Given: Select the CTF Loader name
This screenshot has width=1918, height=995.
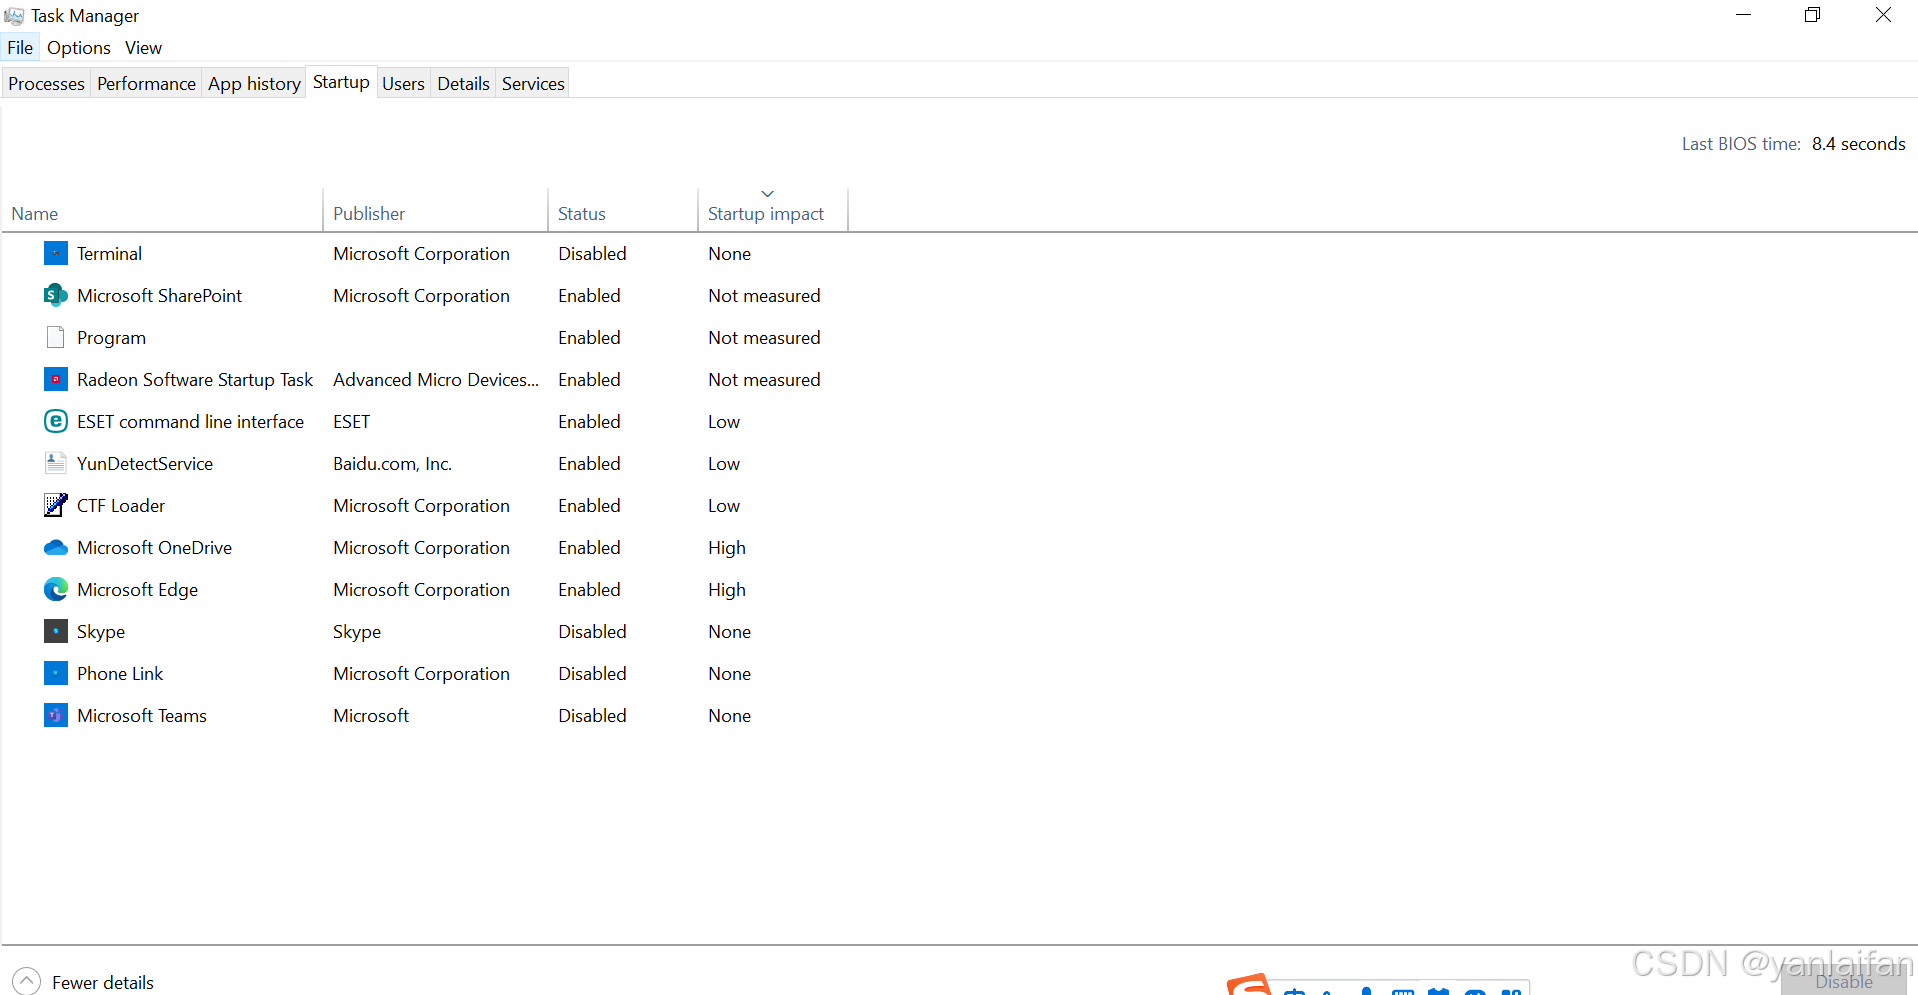Looking at the screenshot, I should tap(121, 506).
